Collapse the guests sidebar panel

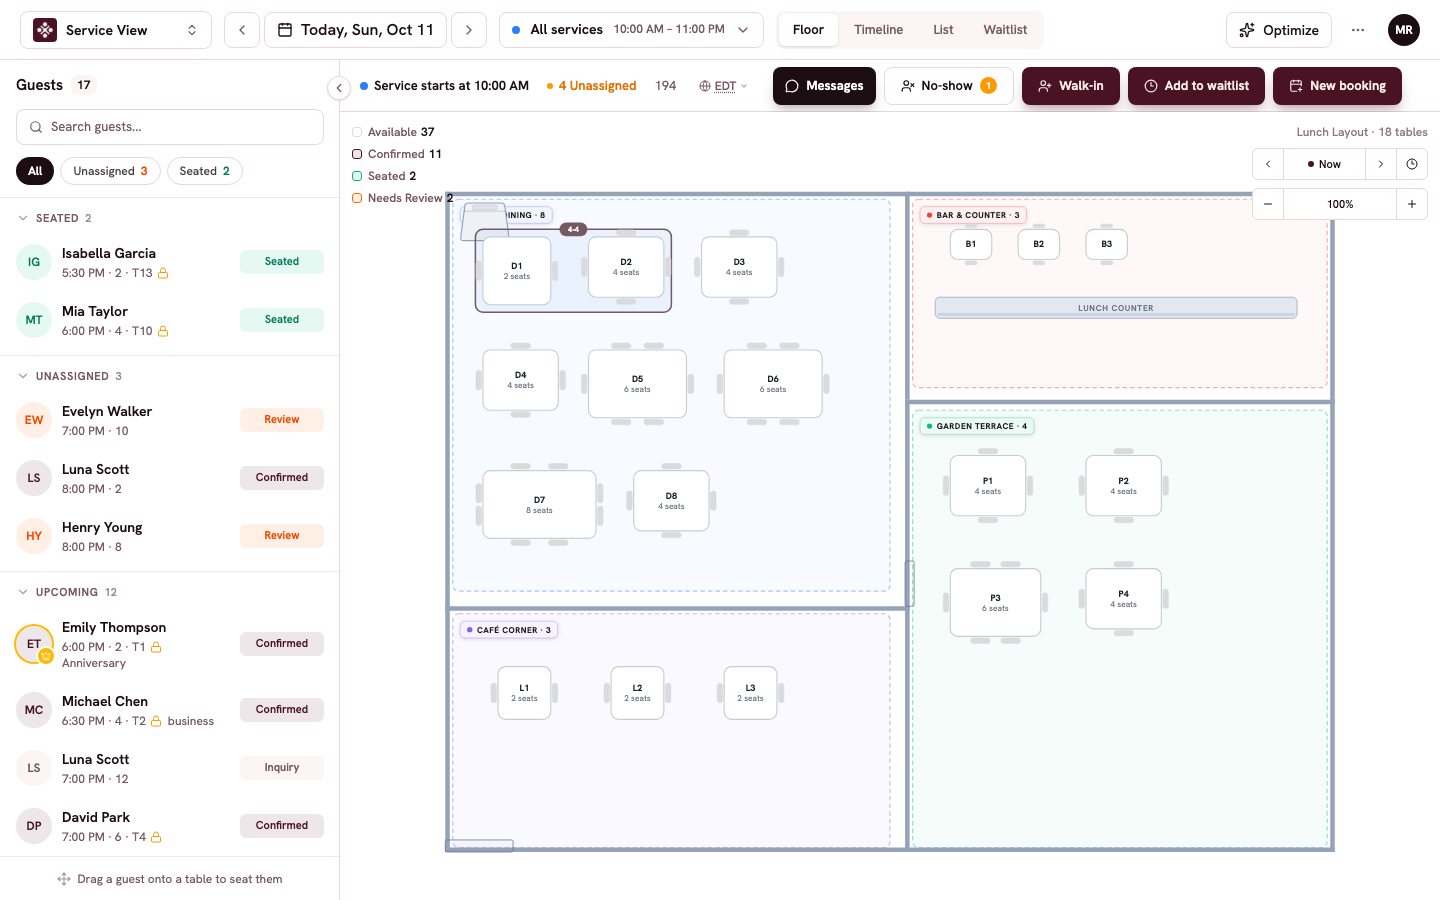[x=339, y=88]
